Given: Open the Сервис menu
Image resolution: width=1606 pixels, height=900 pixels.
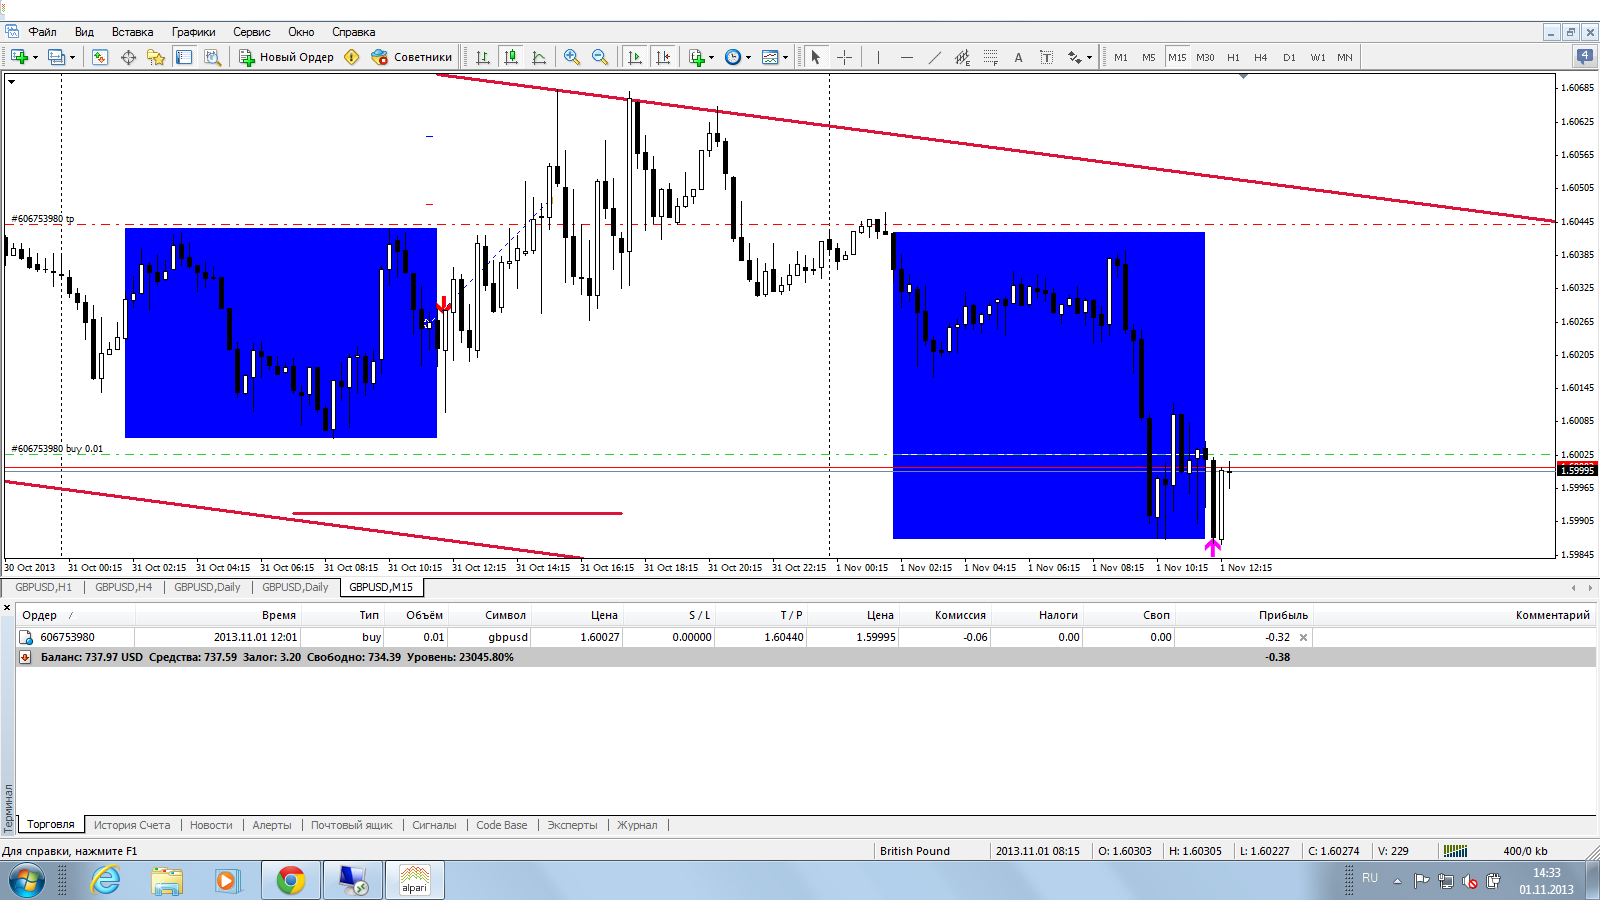Looking at the screenshot, I should pos(252,32).
